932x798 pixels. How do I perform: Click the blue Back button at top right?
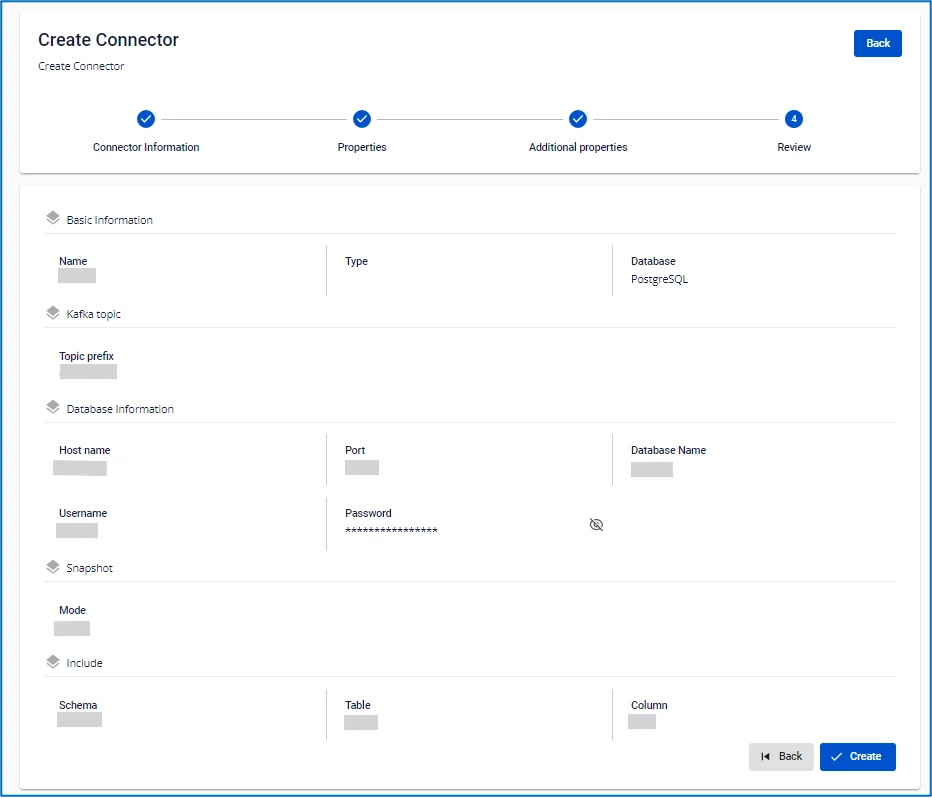tap(877, 43)
